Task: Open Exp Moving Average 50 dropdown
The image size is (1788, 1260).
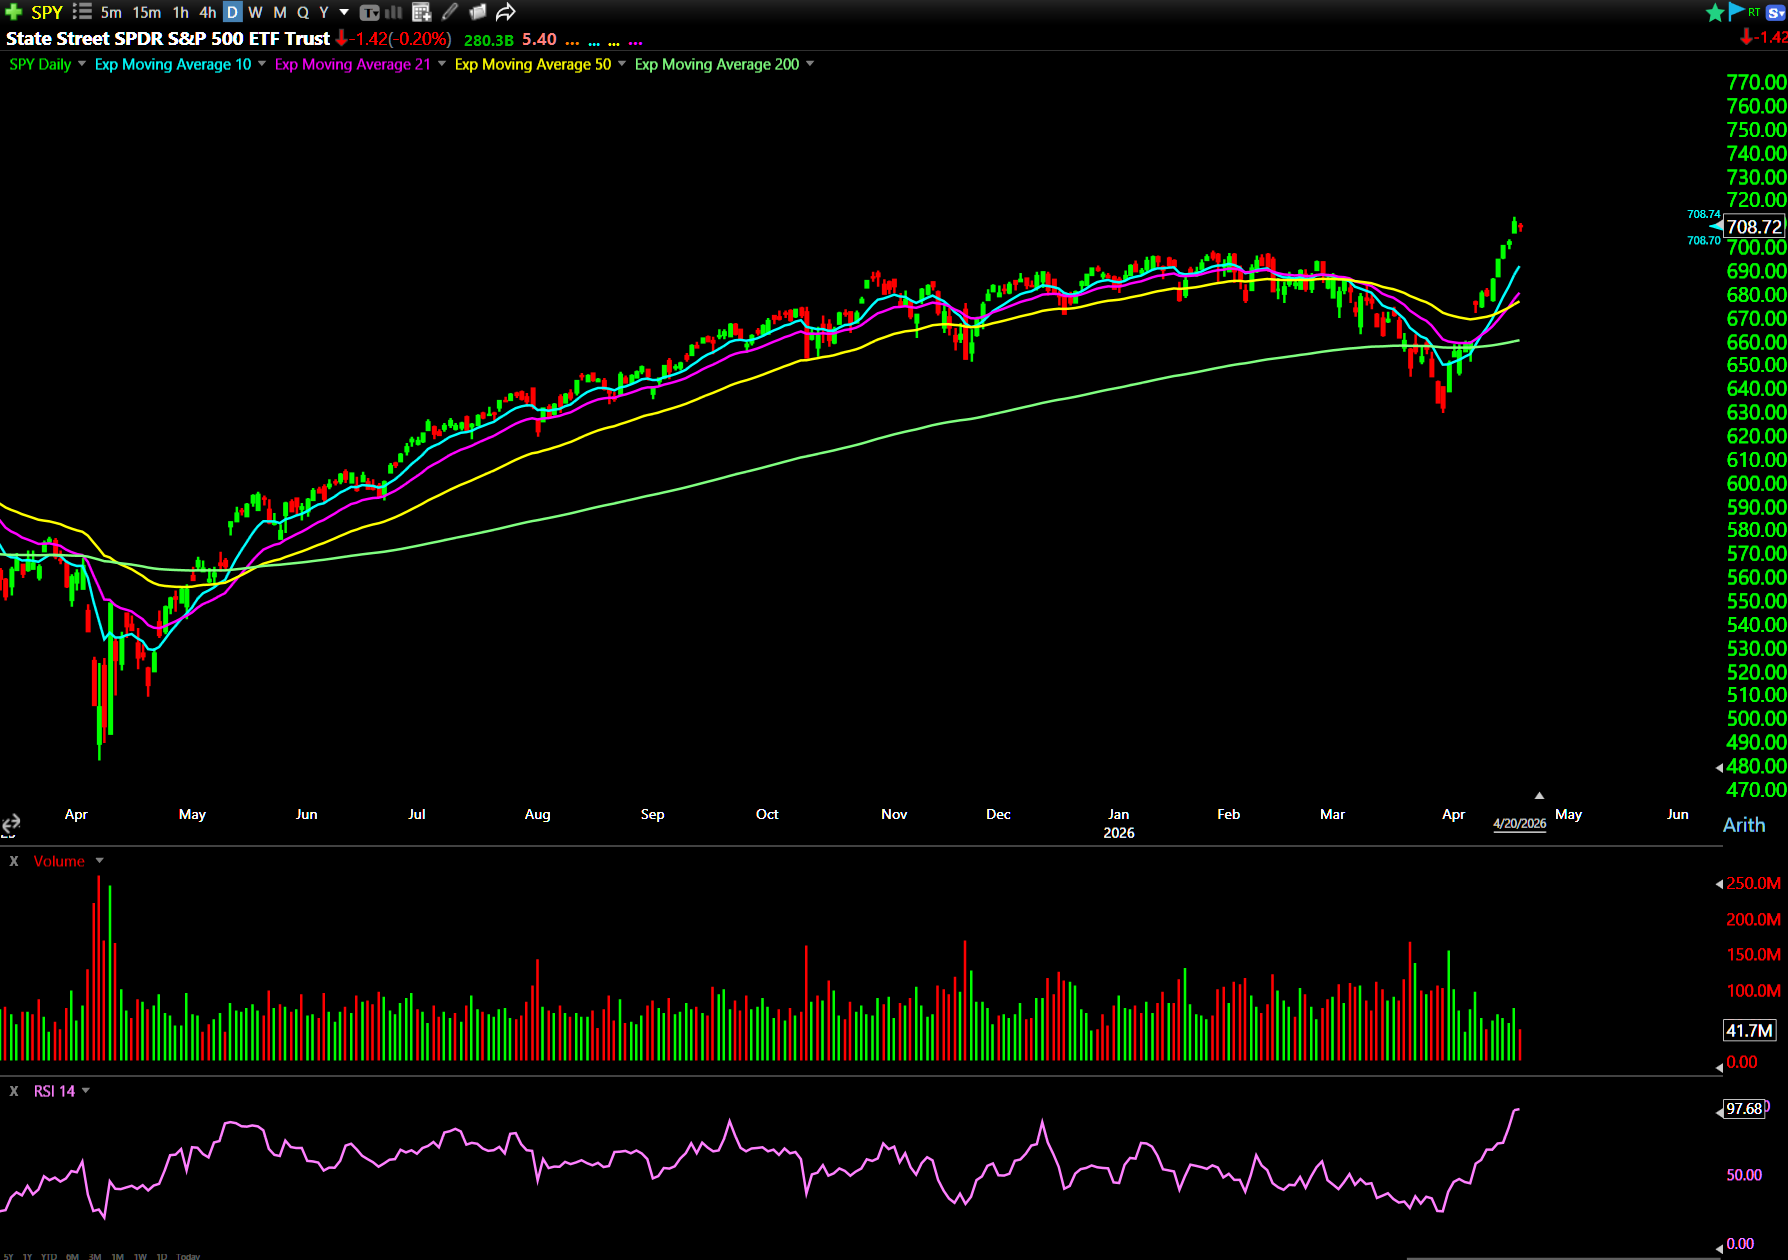Action: point(622,64)
